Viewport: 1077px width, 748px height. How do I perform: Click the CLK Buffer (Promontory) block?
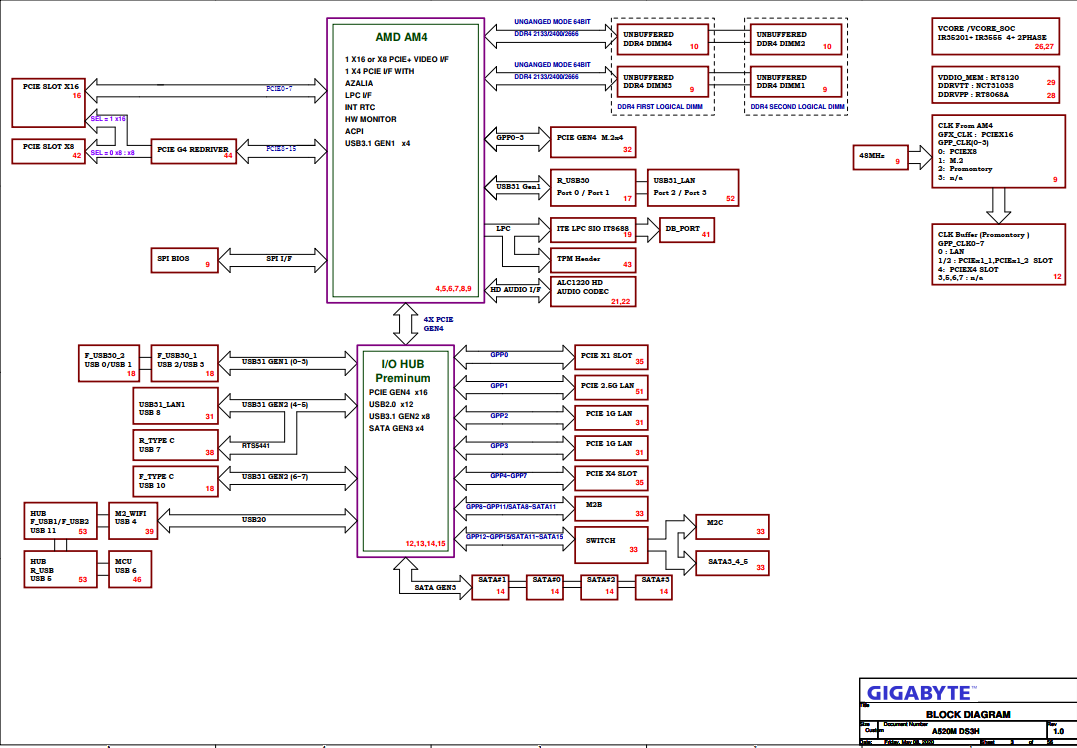tap(998, 254)
